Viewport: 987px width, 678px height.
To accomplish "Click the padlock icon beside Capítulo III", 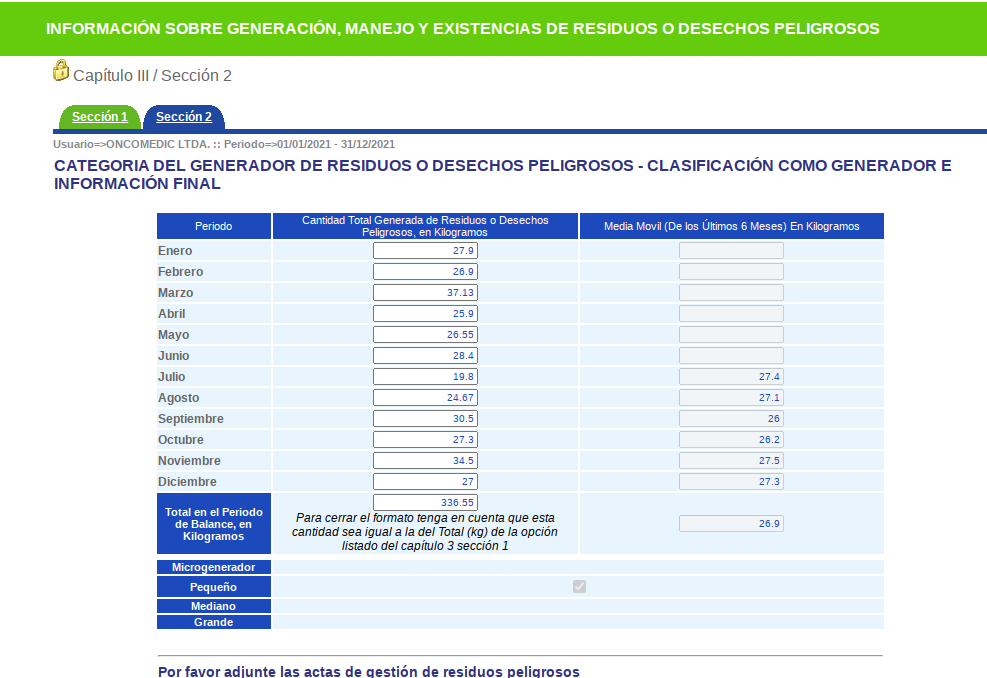I will click(x=61, y=71).
